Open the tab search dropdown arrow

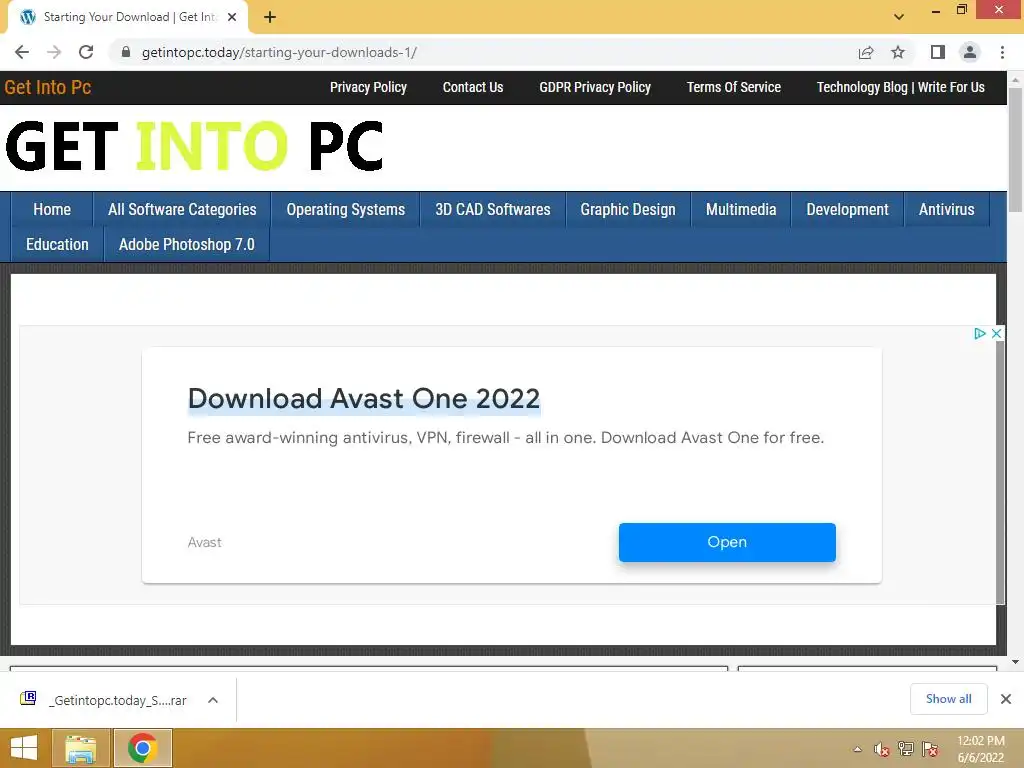pos(899,17)
